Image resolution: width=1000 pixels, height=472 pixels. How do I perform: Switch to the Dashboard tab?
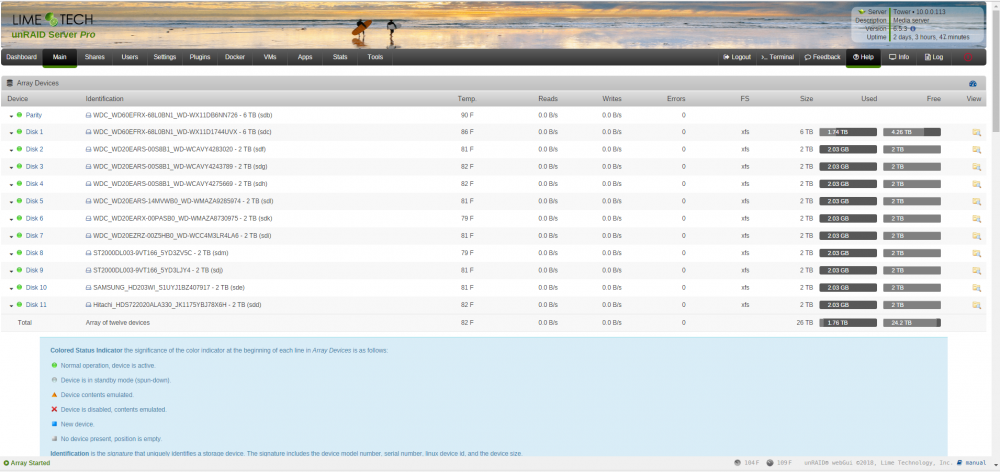click(22, 57)
